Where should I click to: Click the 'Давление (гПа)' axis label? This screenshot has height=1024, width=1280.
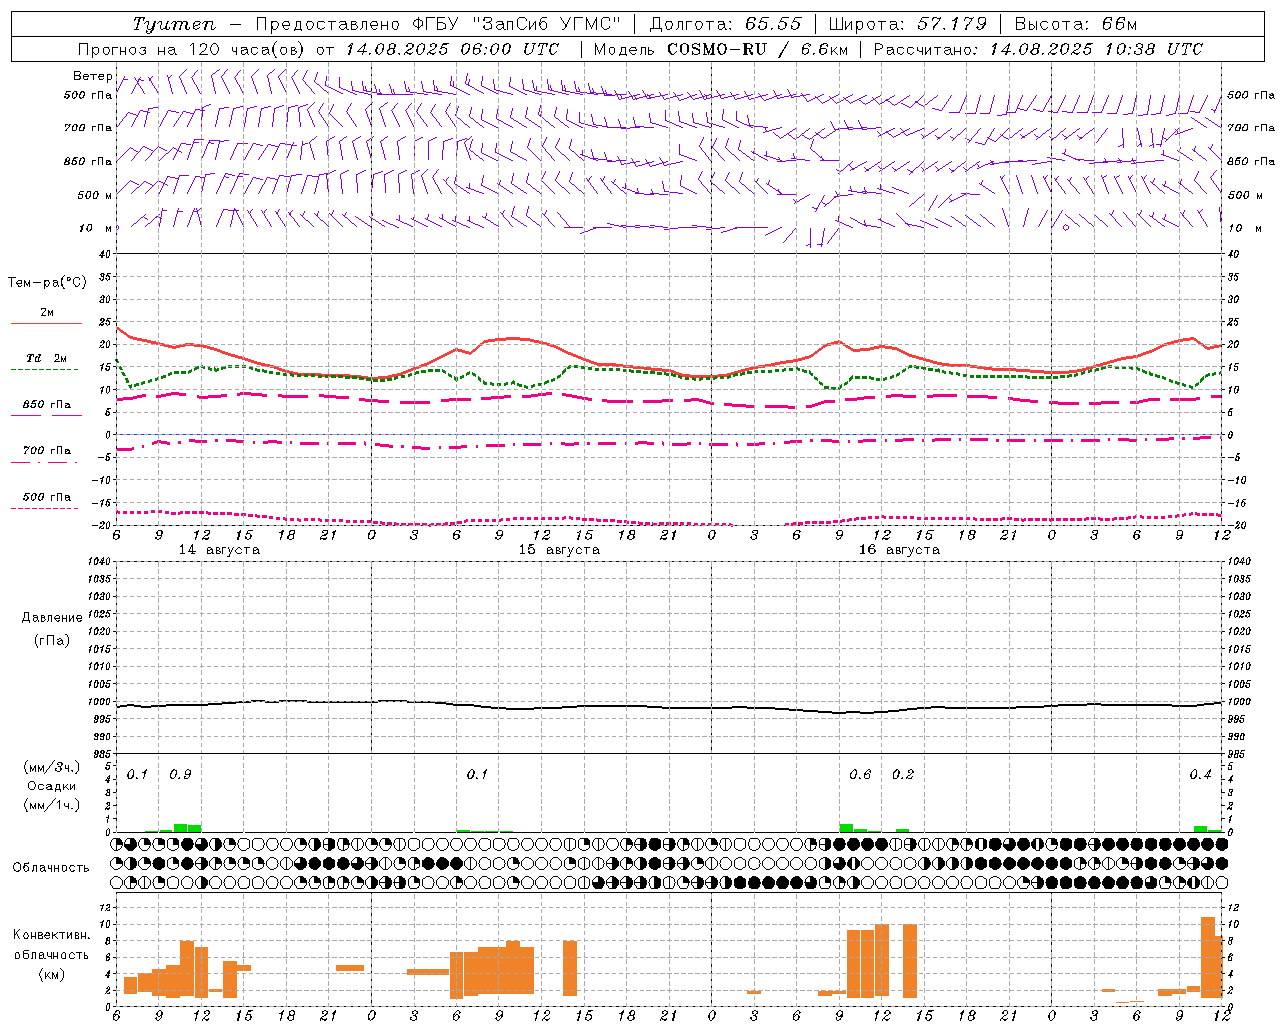coord(52,629)
